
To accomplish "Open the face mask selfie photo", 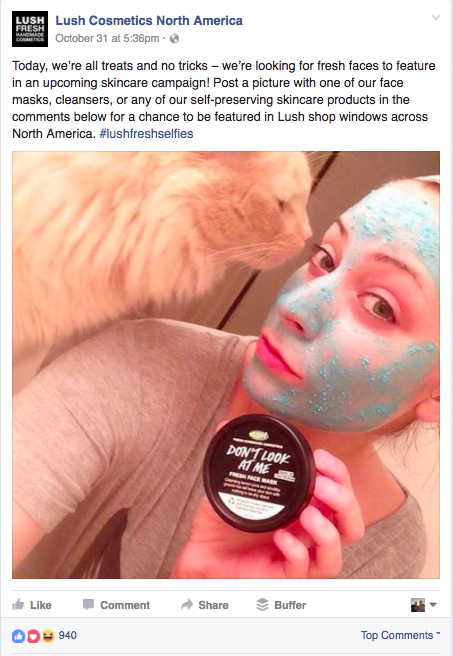I will pyautogui.click(x=226, y=365).
